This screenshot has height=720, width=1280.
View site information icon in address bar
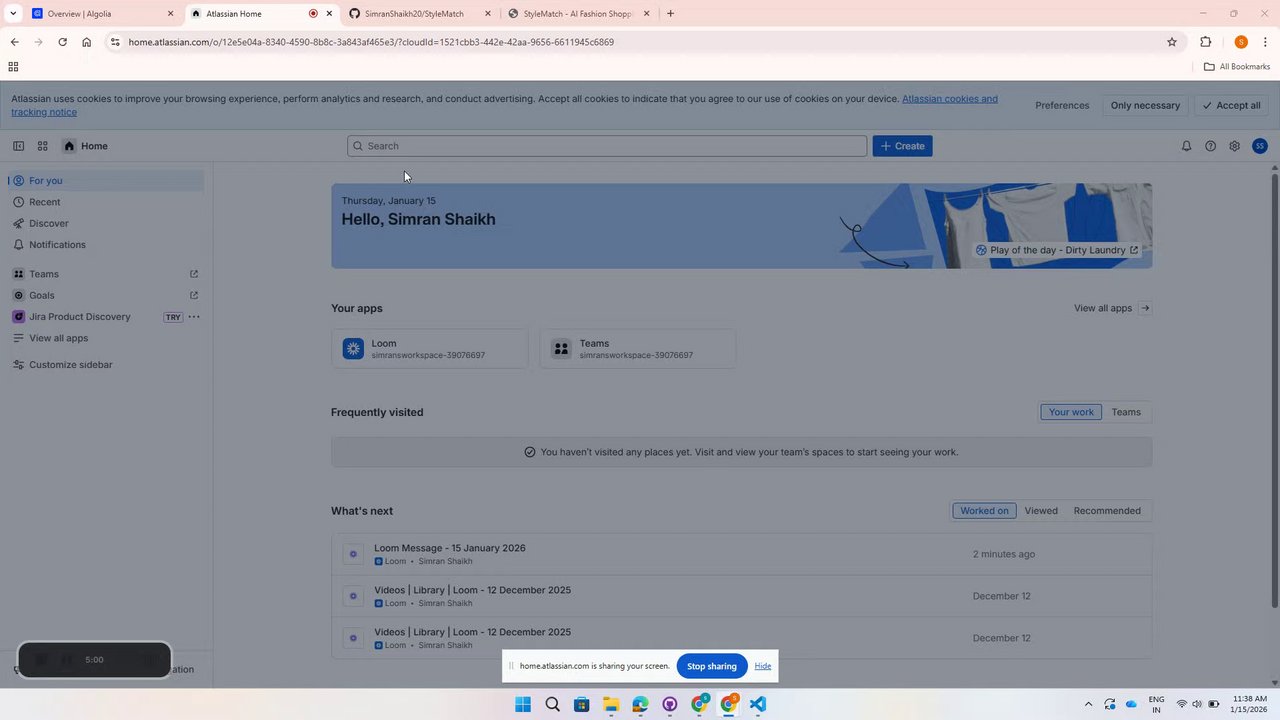(115, 42)
